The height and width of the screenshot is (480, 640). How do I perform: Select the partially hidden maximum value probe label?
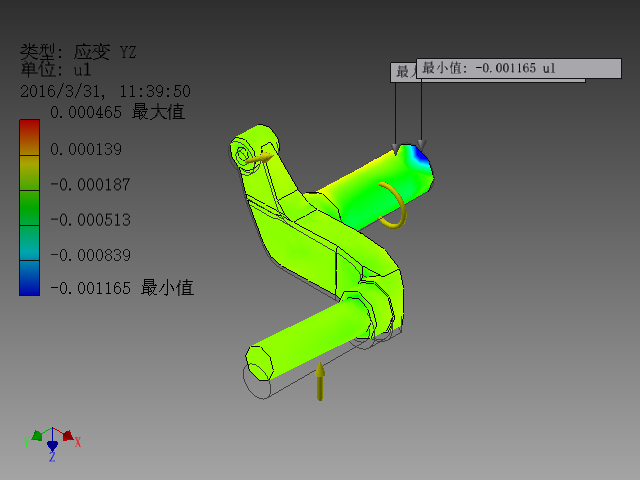pos(404,72)
